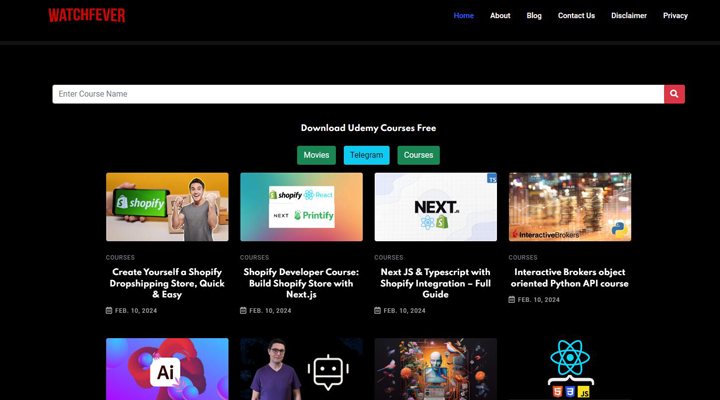This screenshot has height=400, width=720.
Task: Click the calendar icon under the Interactive Brokers course
Action: click(x=512, y=299)
